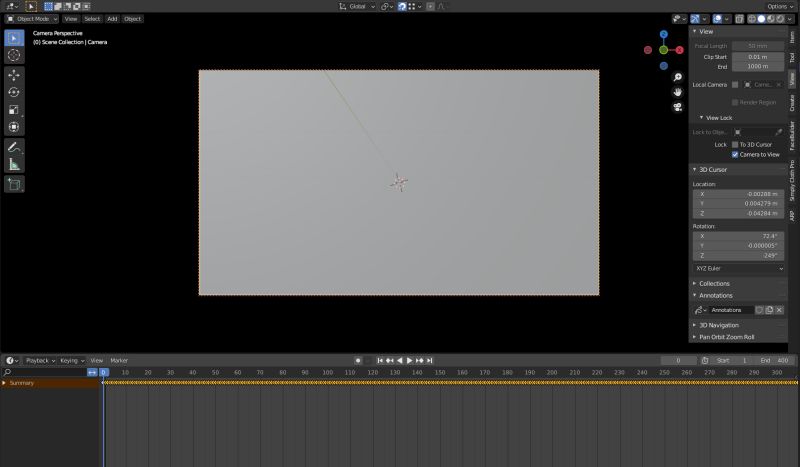Click the green Y axis gizmo ball
800x467 pixels.
click(x=663, y=50)
